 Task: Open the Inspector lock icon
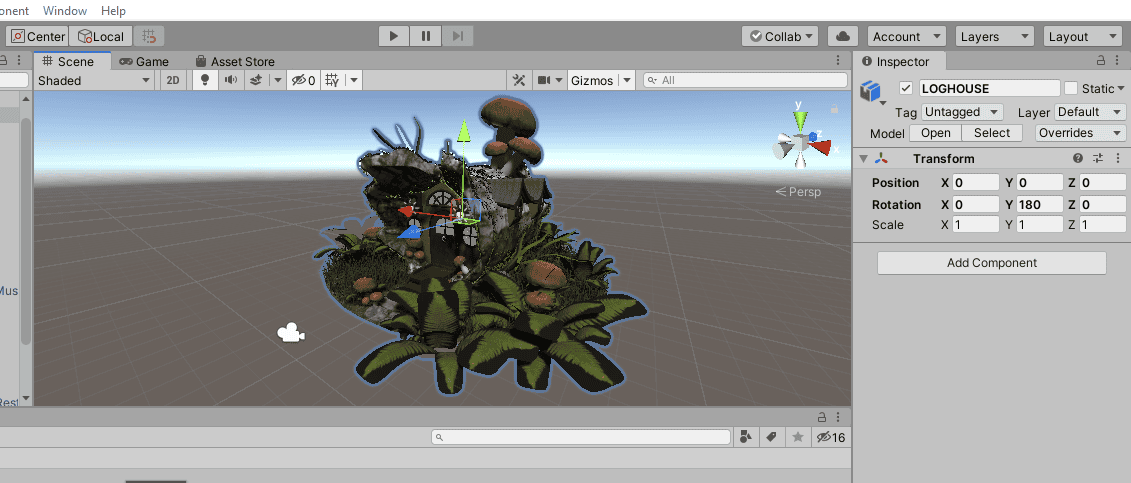point(1101,61)
